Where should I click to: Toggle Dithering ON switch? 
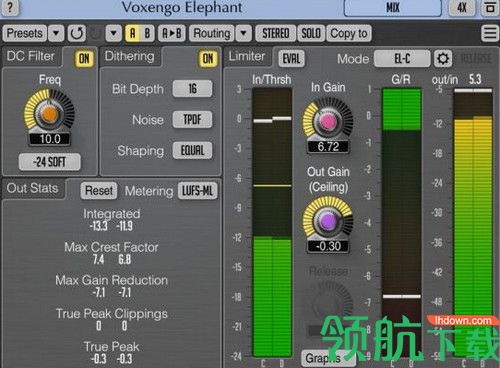[208, 59]
